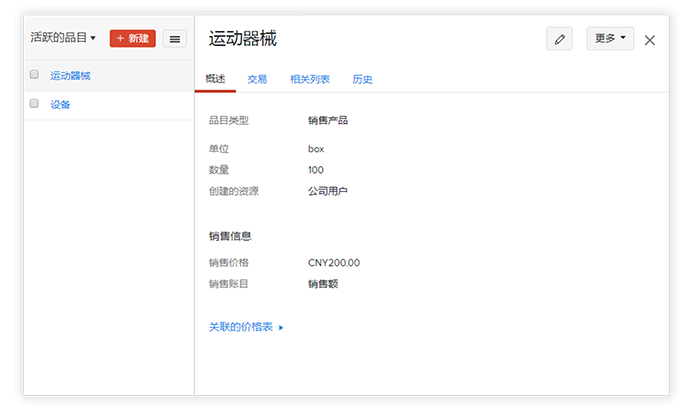This screenshot has height=408, width=691.
Task: Click the 公司用户 source value
Action: [328, 190]
